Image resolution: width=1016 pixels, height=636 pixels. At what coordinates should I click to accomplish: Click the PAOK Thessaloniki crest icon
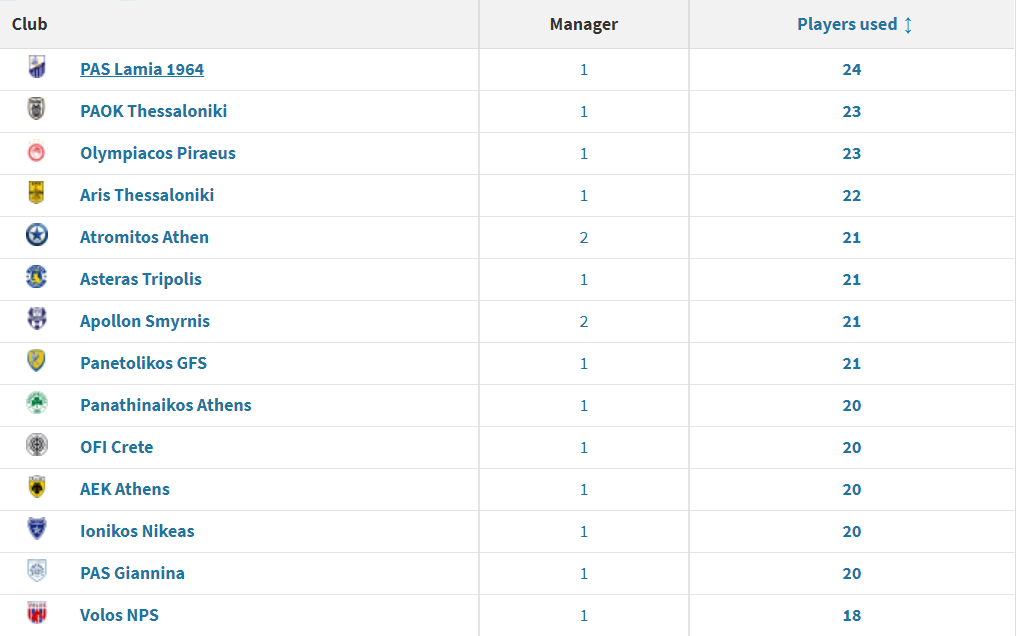click(x=37, y=109)
